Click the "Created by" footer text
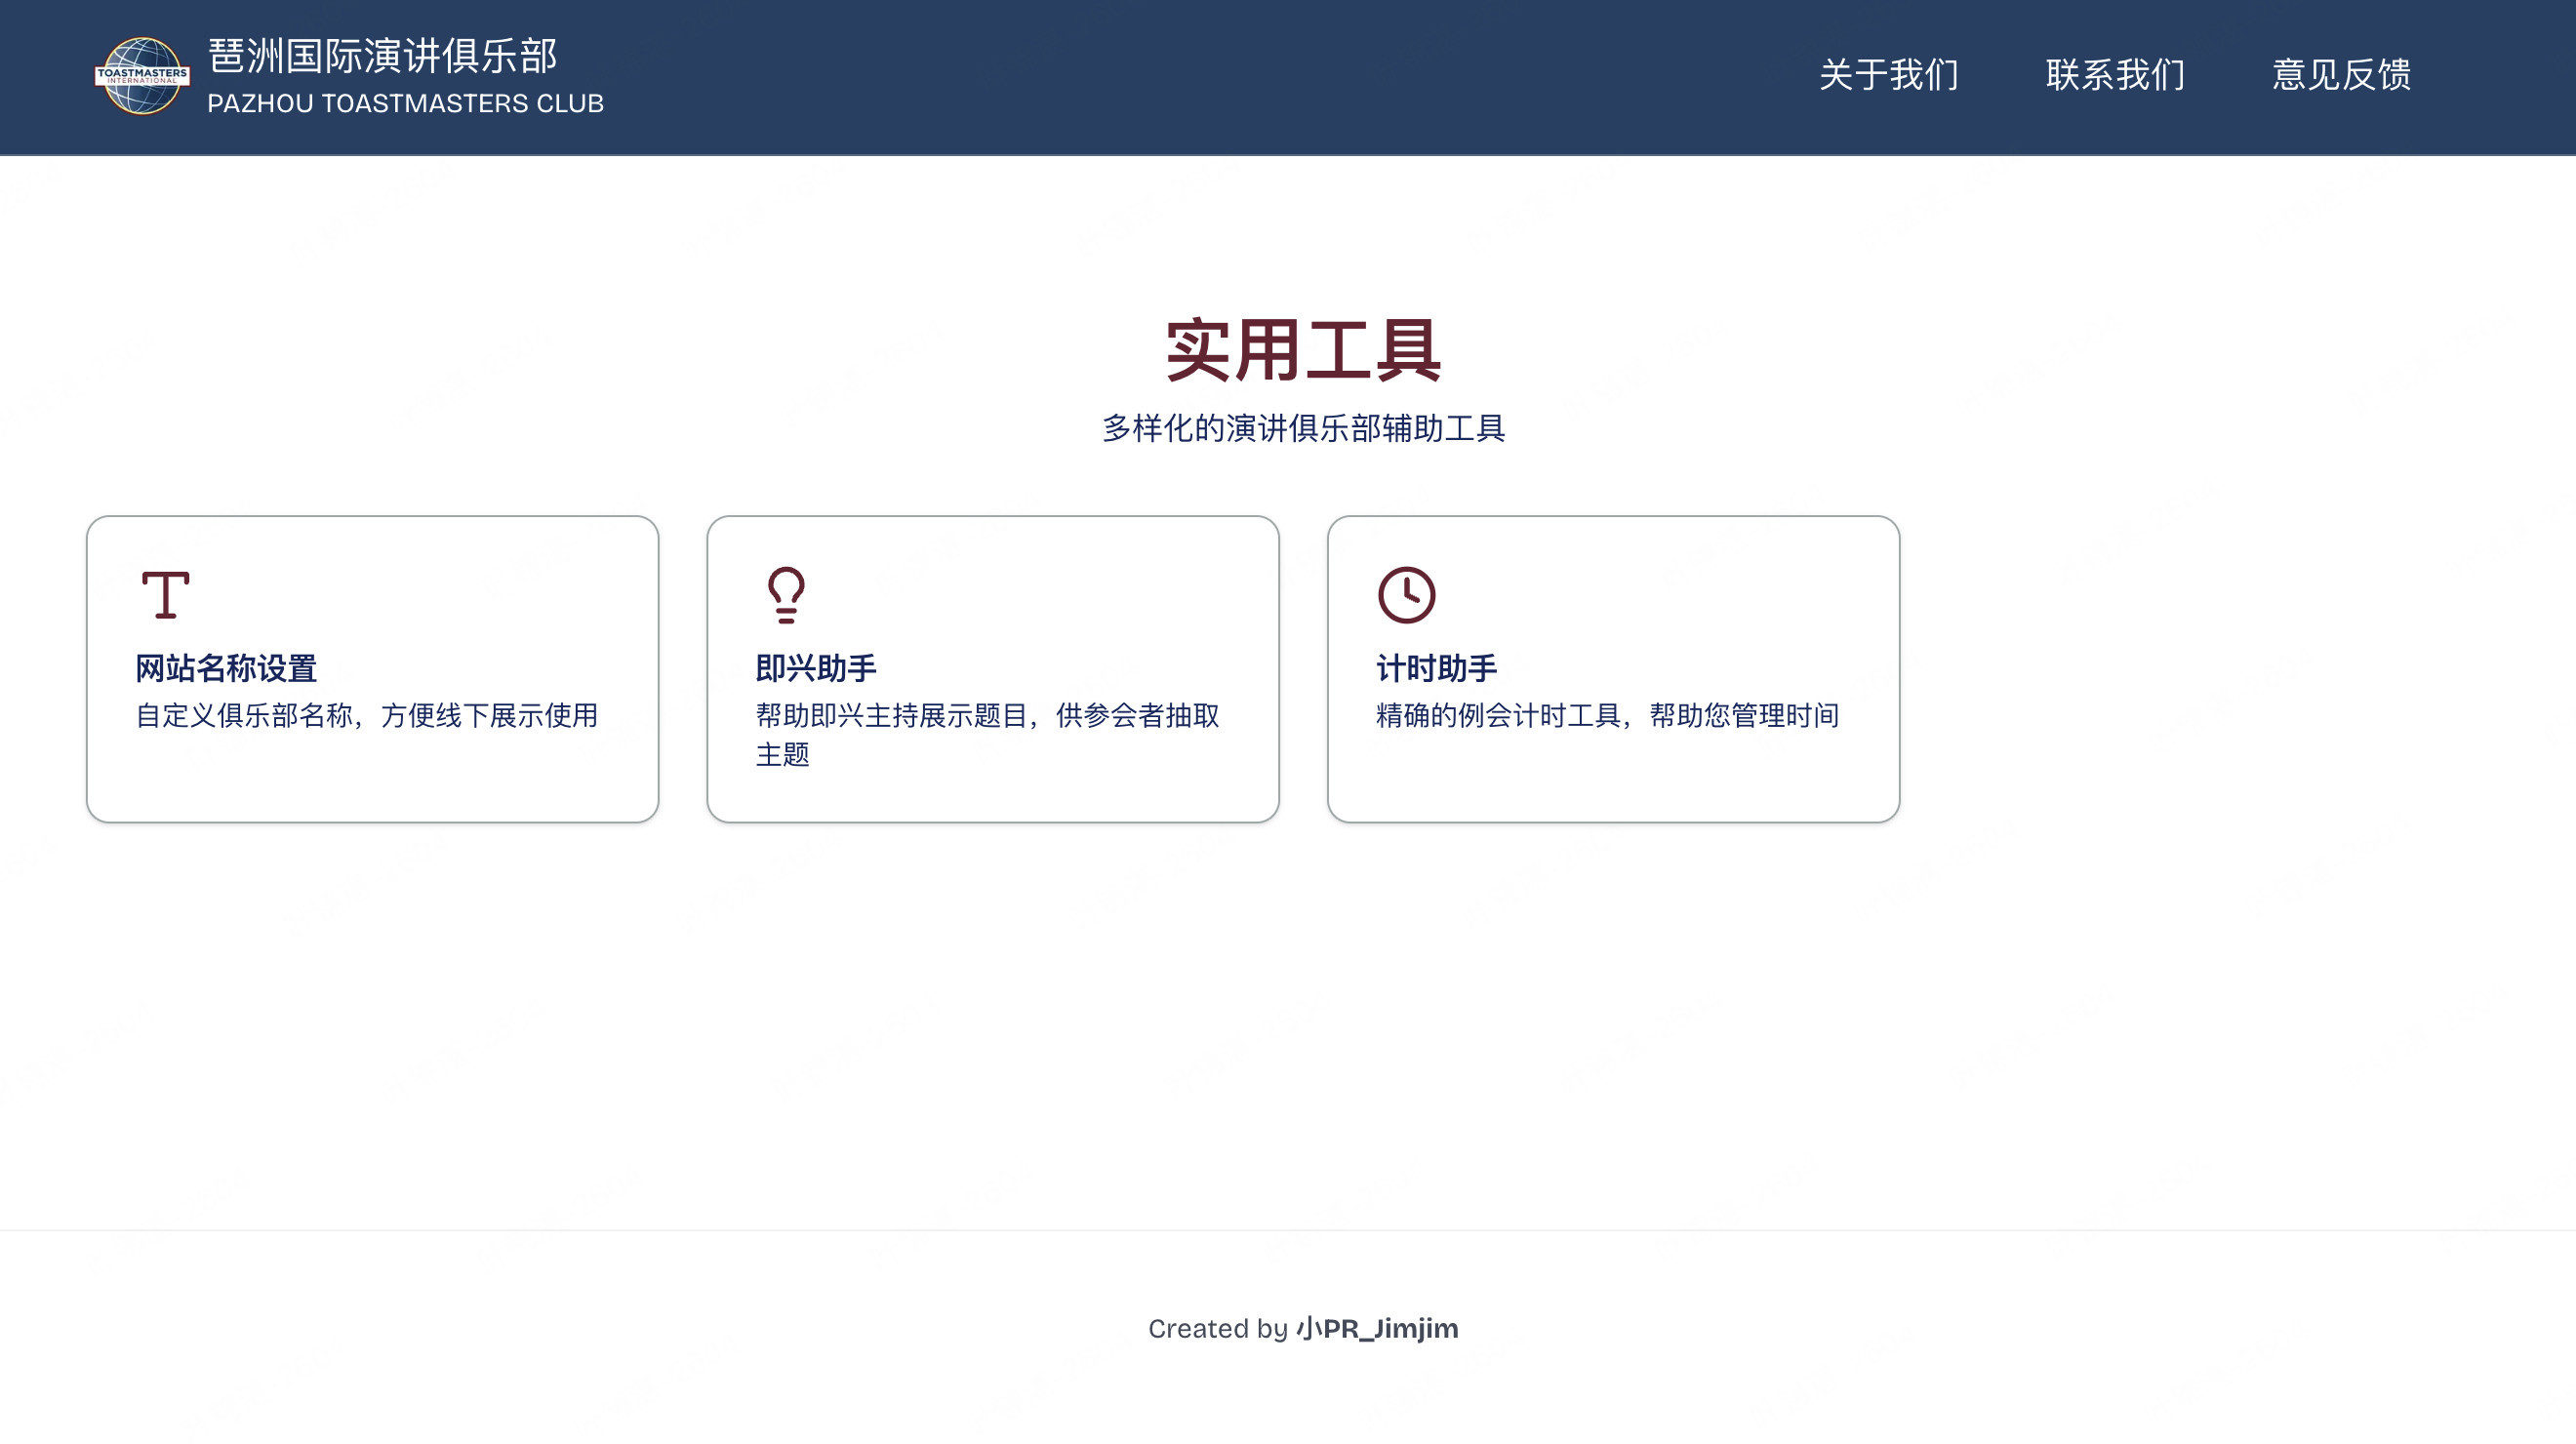Image resolution: width=2576 pixels, height=1444 pixels. click(1218, 1328)
